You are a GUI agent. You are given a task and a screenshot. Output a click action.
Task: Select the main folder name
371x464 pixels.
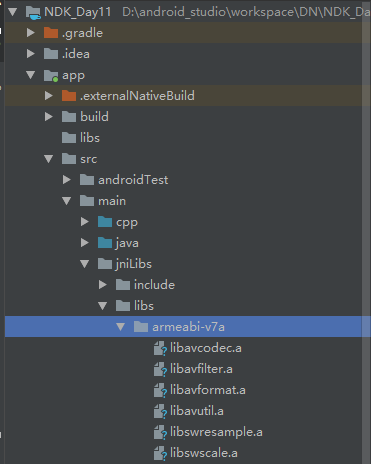[112, 201]
